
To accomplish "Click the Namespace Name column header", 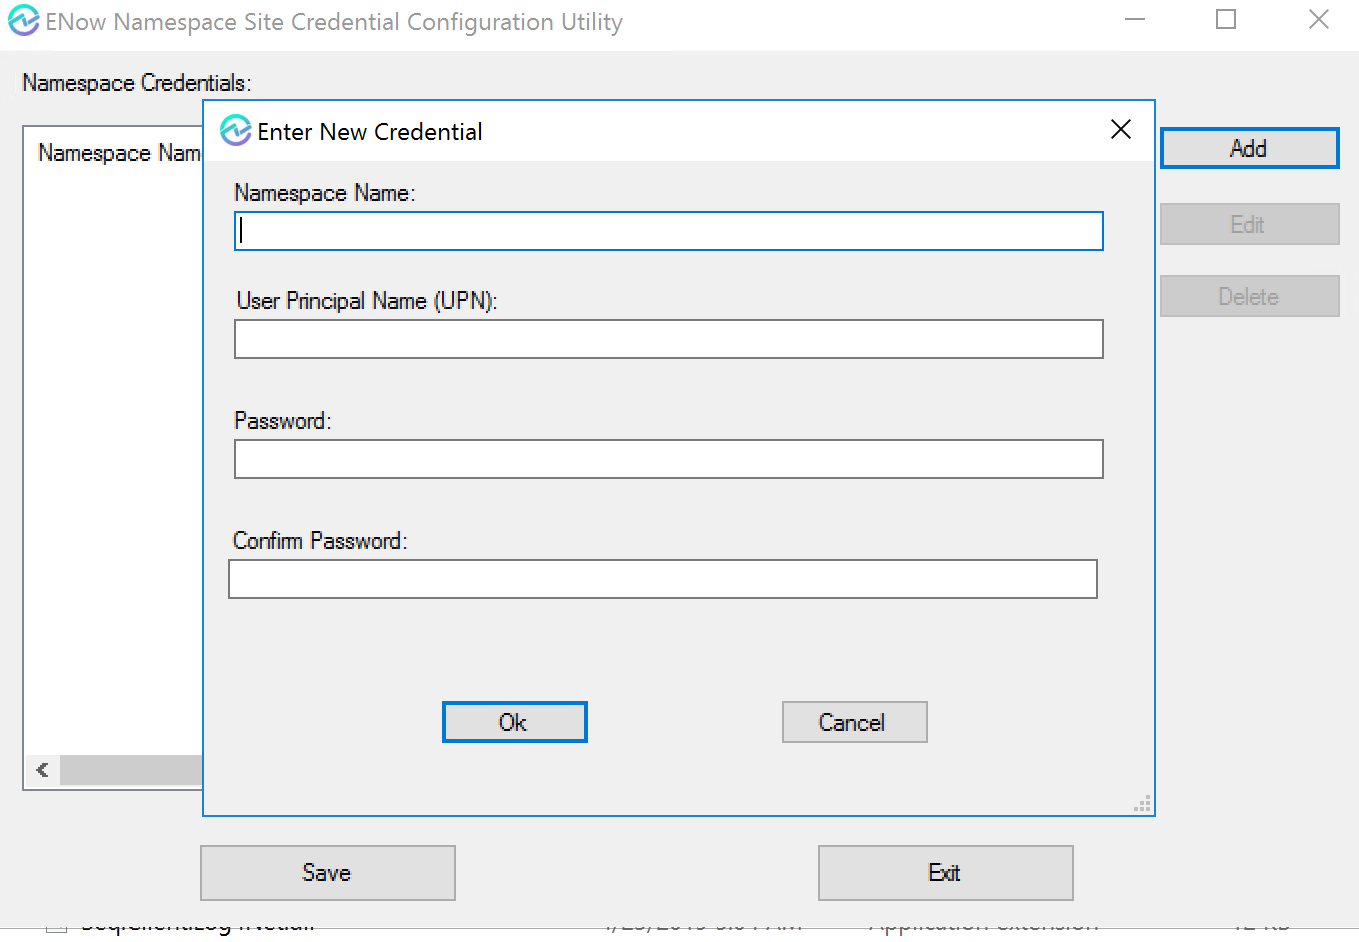I will pos(119,153).
